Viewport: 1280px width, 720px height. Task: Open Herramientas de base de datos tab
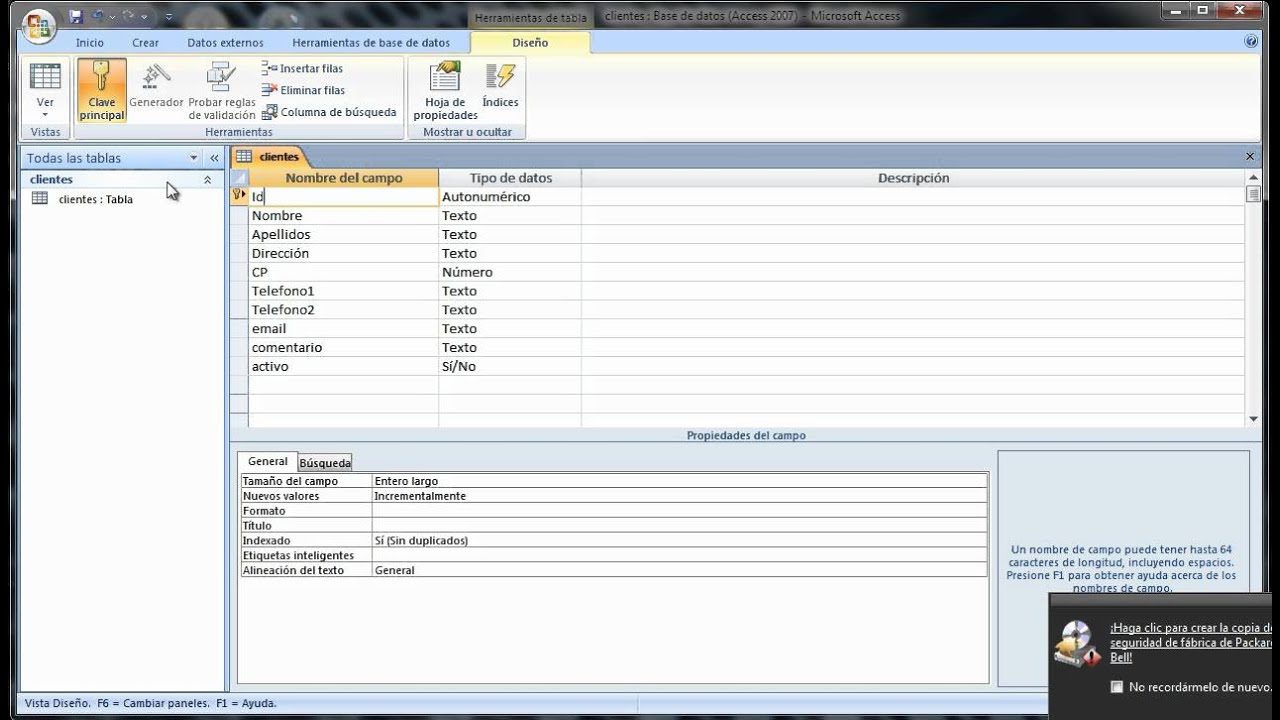(371, 43)
